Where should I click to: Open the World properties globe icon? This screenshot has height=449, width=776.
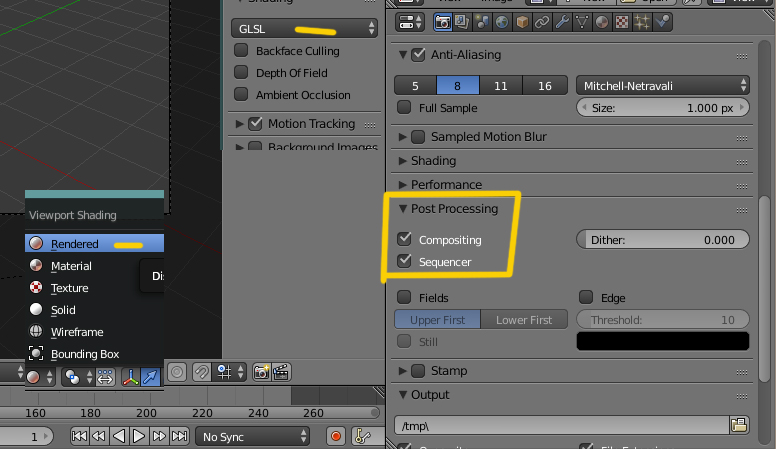point(502,22)
